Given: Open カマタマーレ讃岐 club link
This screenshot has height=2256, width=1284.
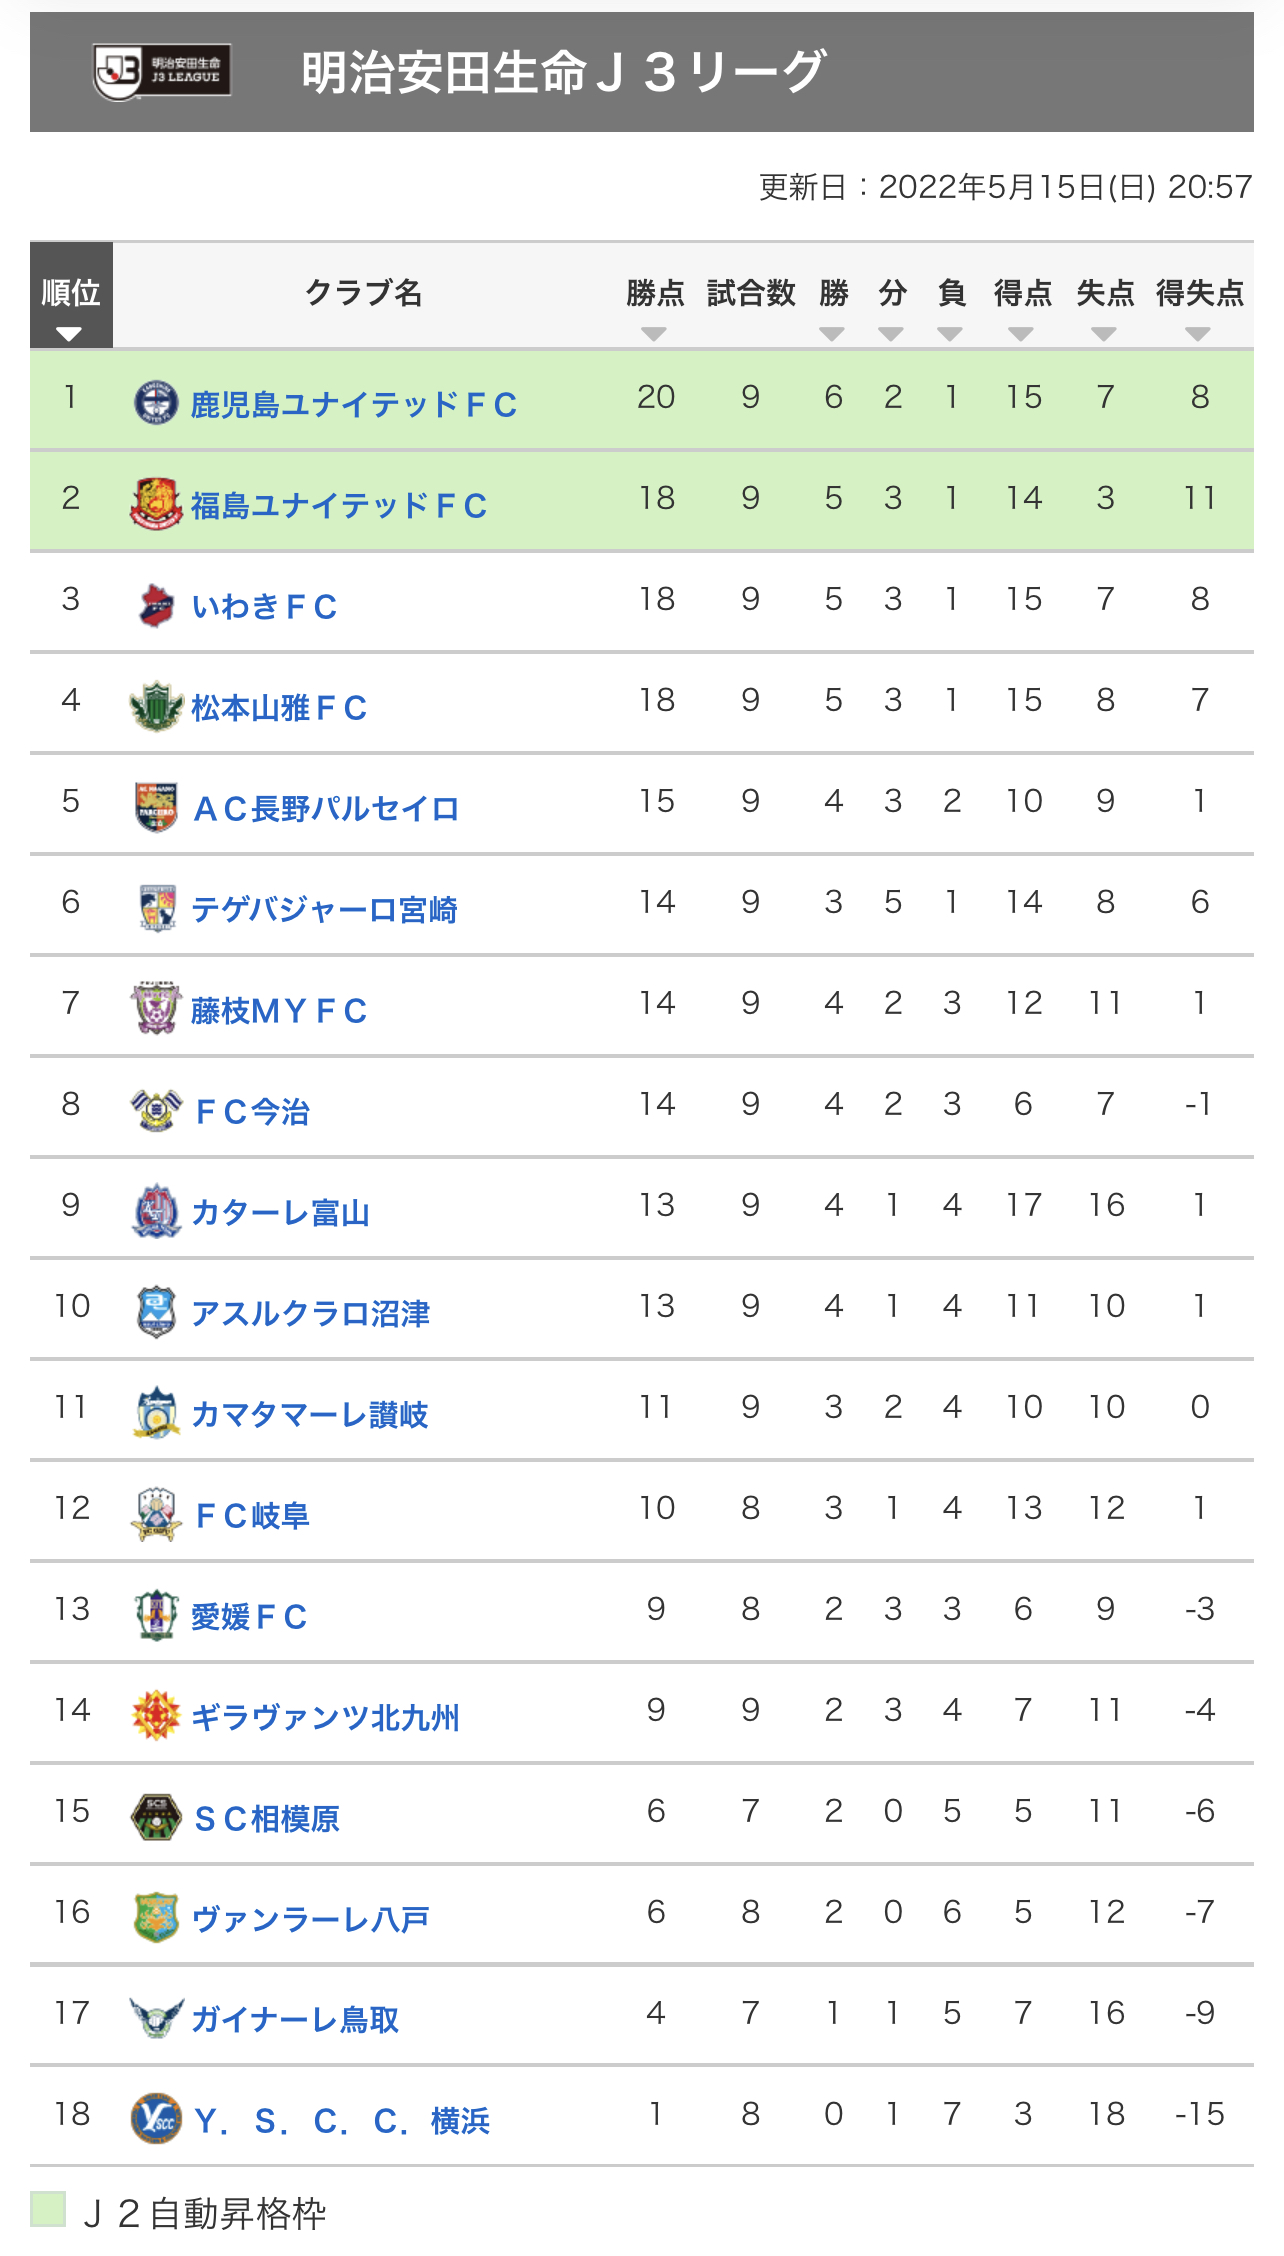Looking at the screenshot, I should click(x=309, y=1414).
